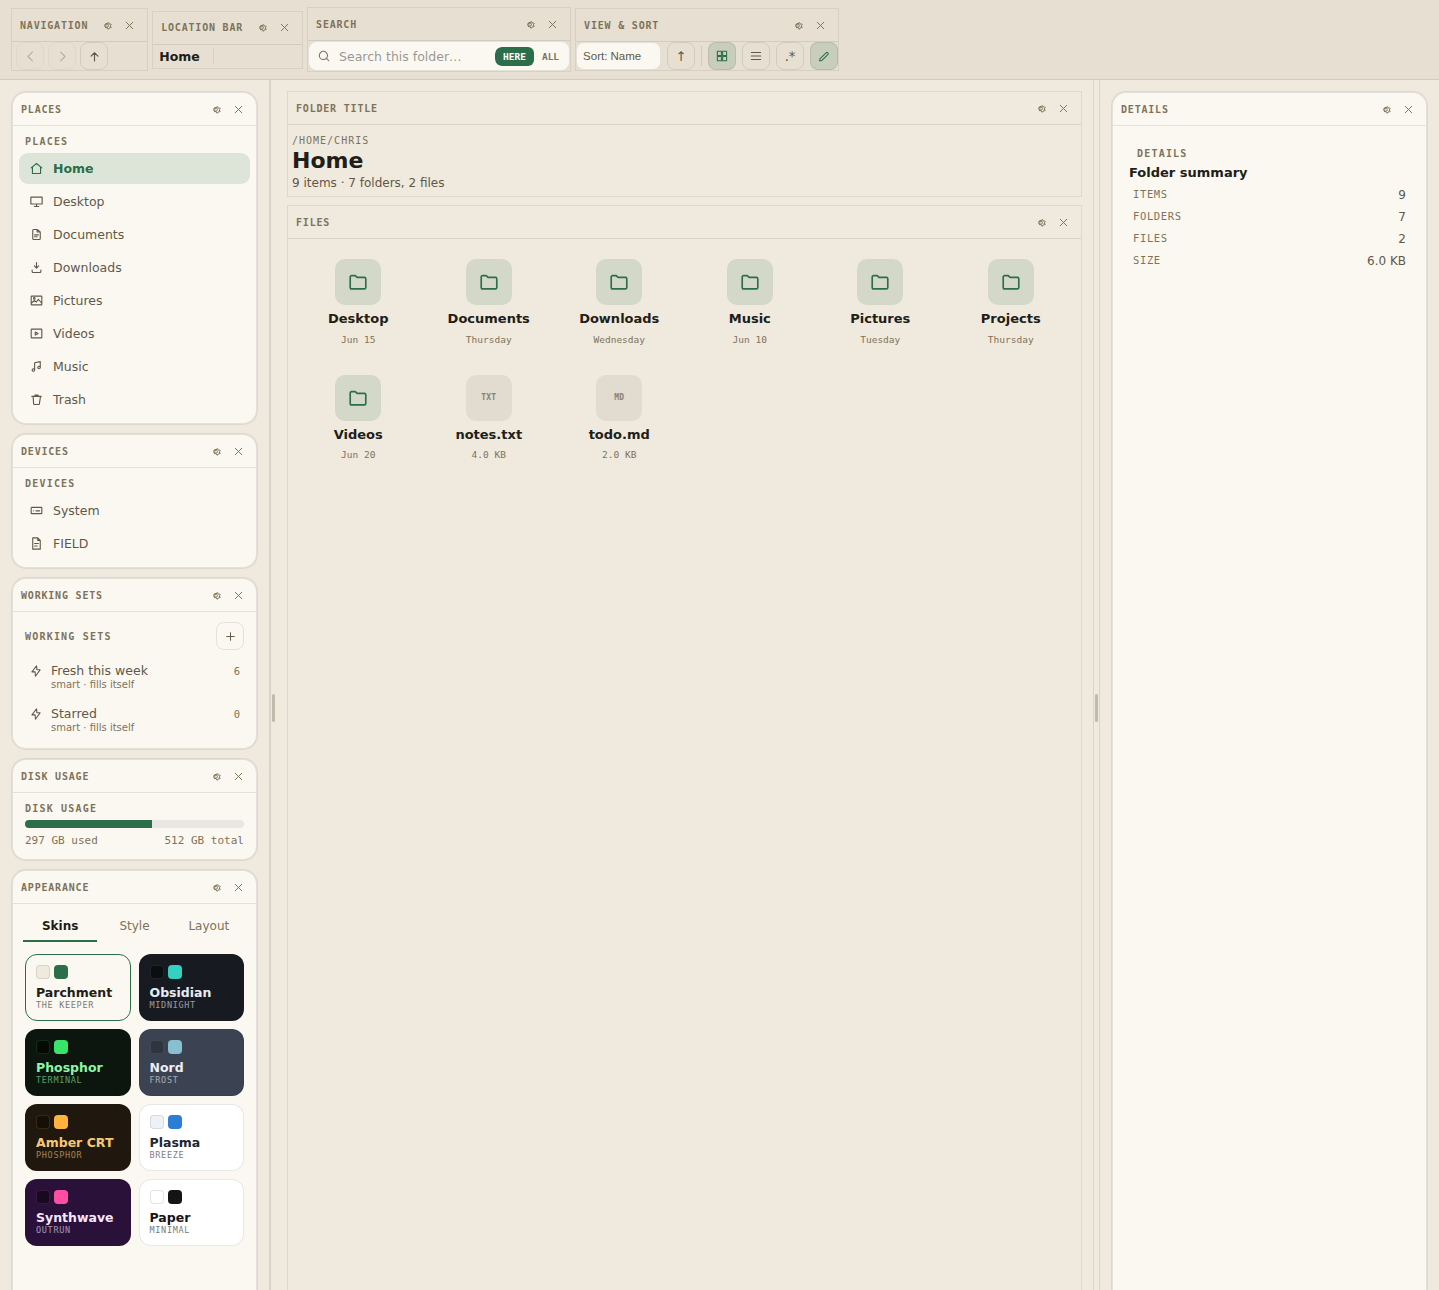
Task: Select the Downloads folder in Files
Action: click(619, 302)
